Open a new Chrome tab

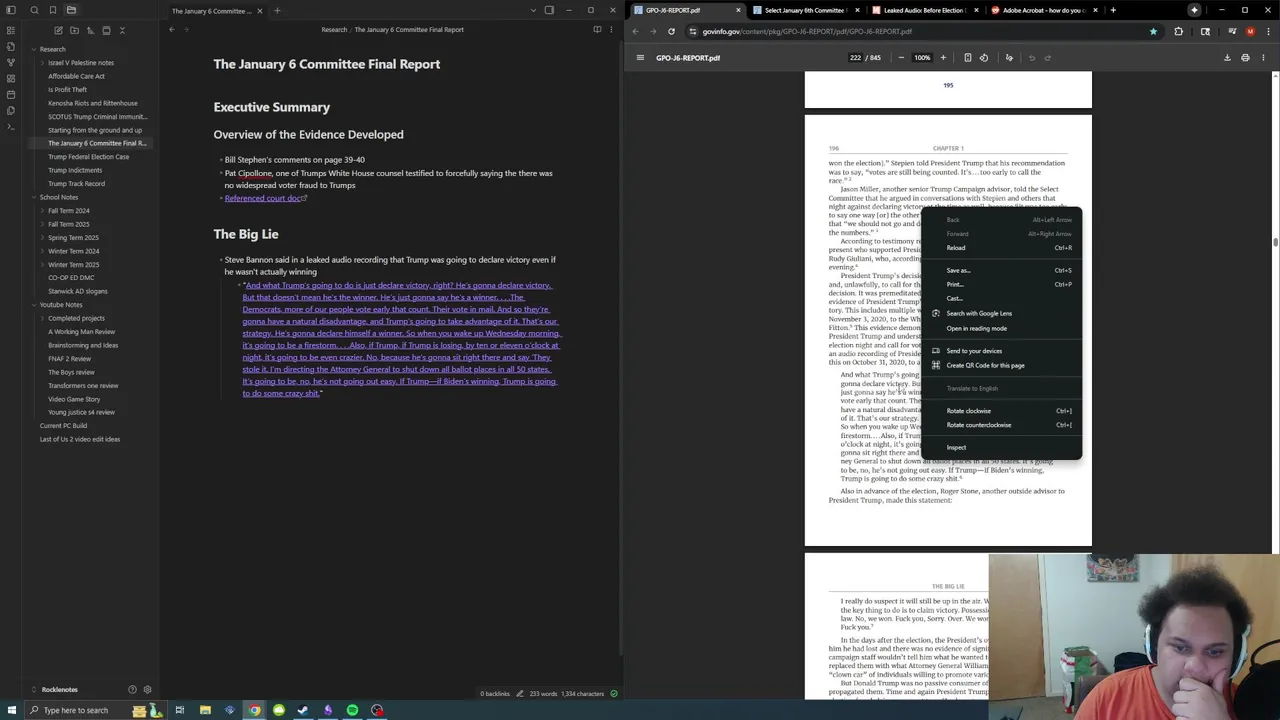(1113, 10)
